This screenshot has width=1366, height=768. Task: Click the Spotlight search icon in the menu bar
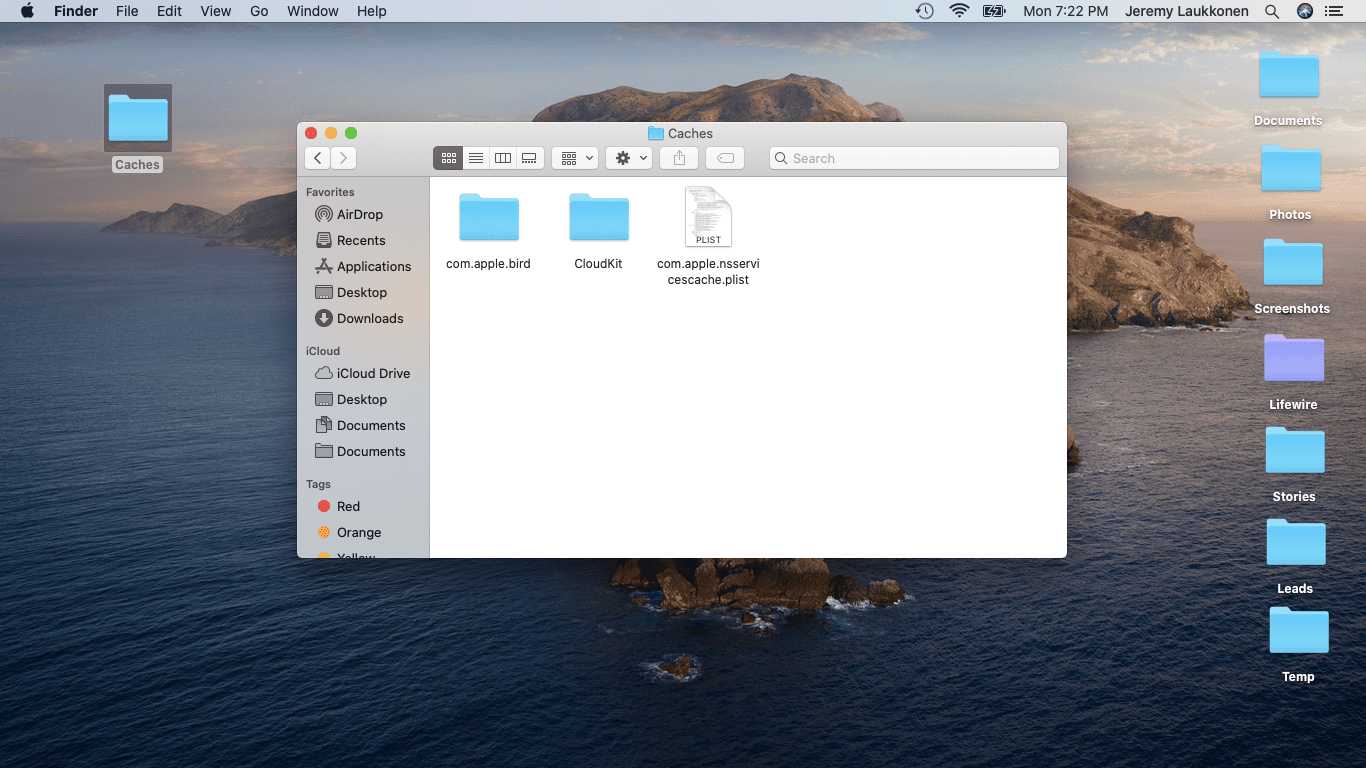pyautogui.click(x=1272, y=11)
